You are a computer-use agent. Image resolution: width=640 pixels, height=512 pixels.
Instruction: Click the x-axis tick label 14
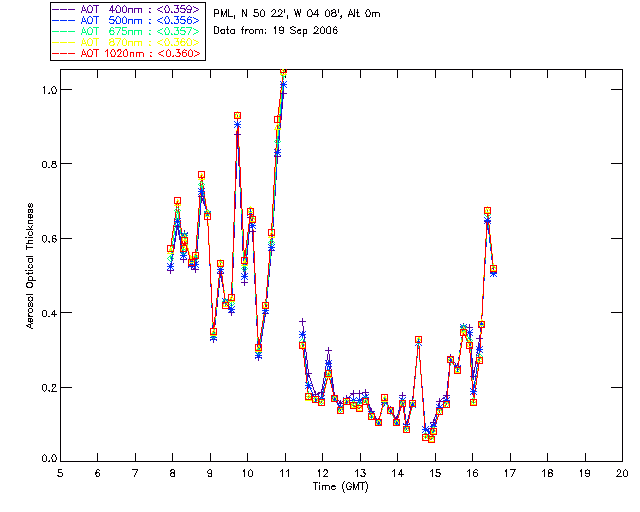(398, 473)
